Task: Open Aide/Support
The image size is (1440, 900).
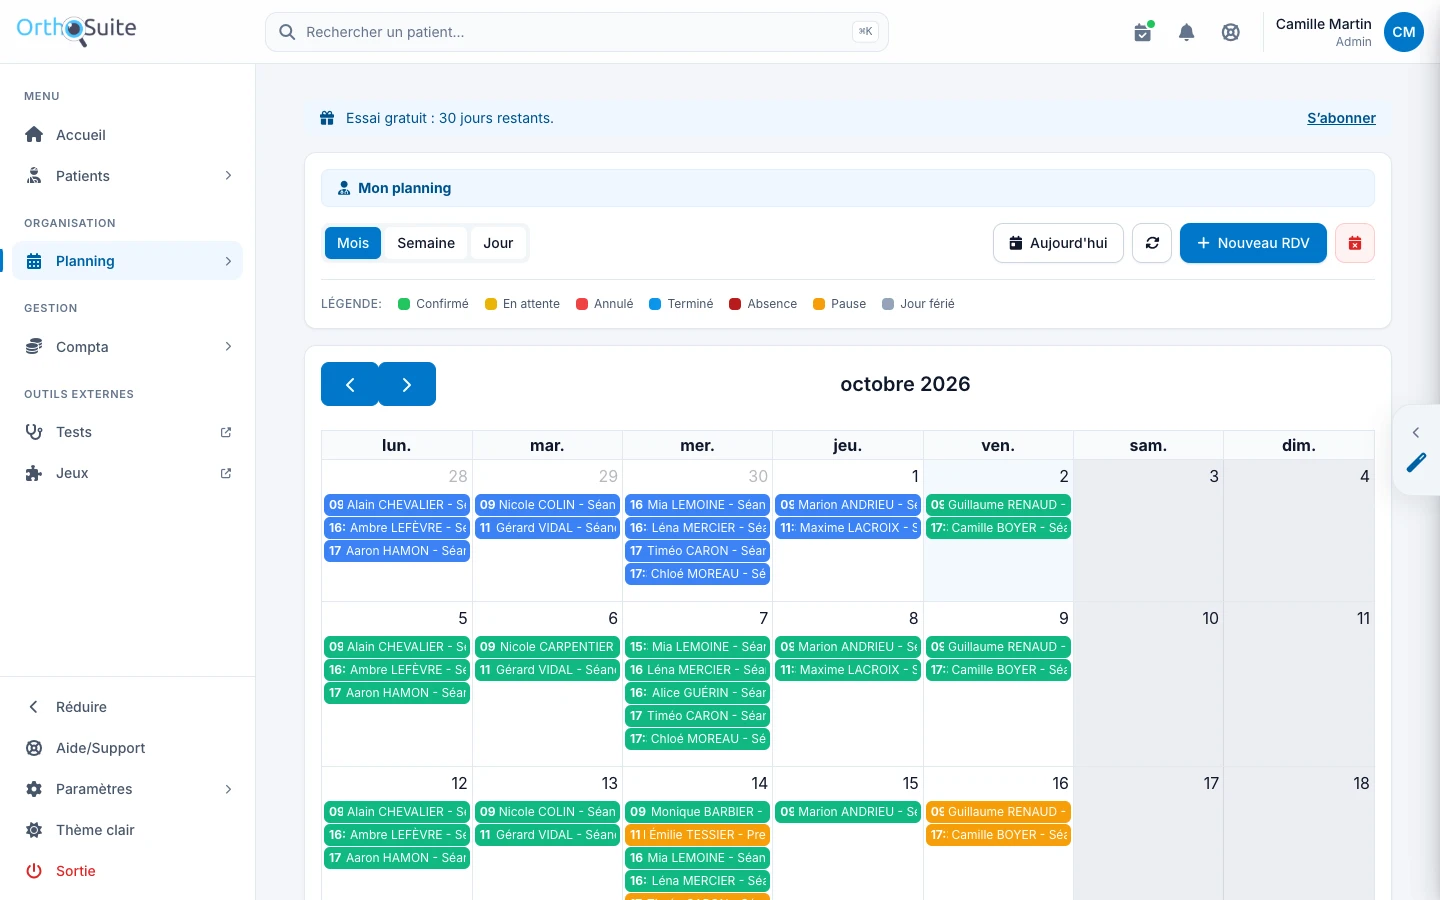Action: [128, 748]
